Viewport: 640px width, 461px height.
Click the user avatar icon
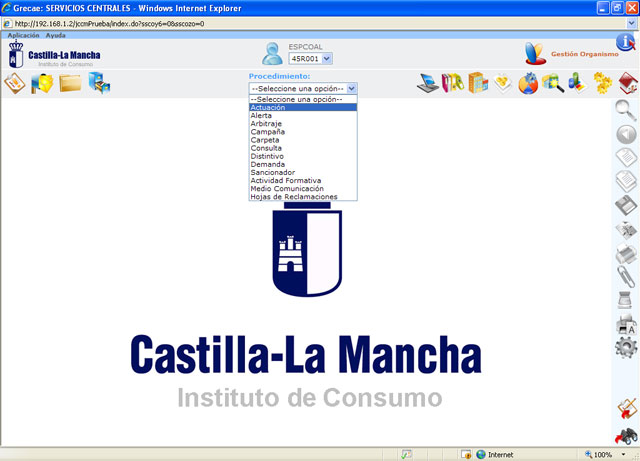click(x=272, y=54)
